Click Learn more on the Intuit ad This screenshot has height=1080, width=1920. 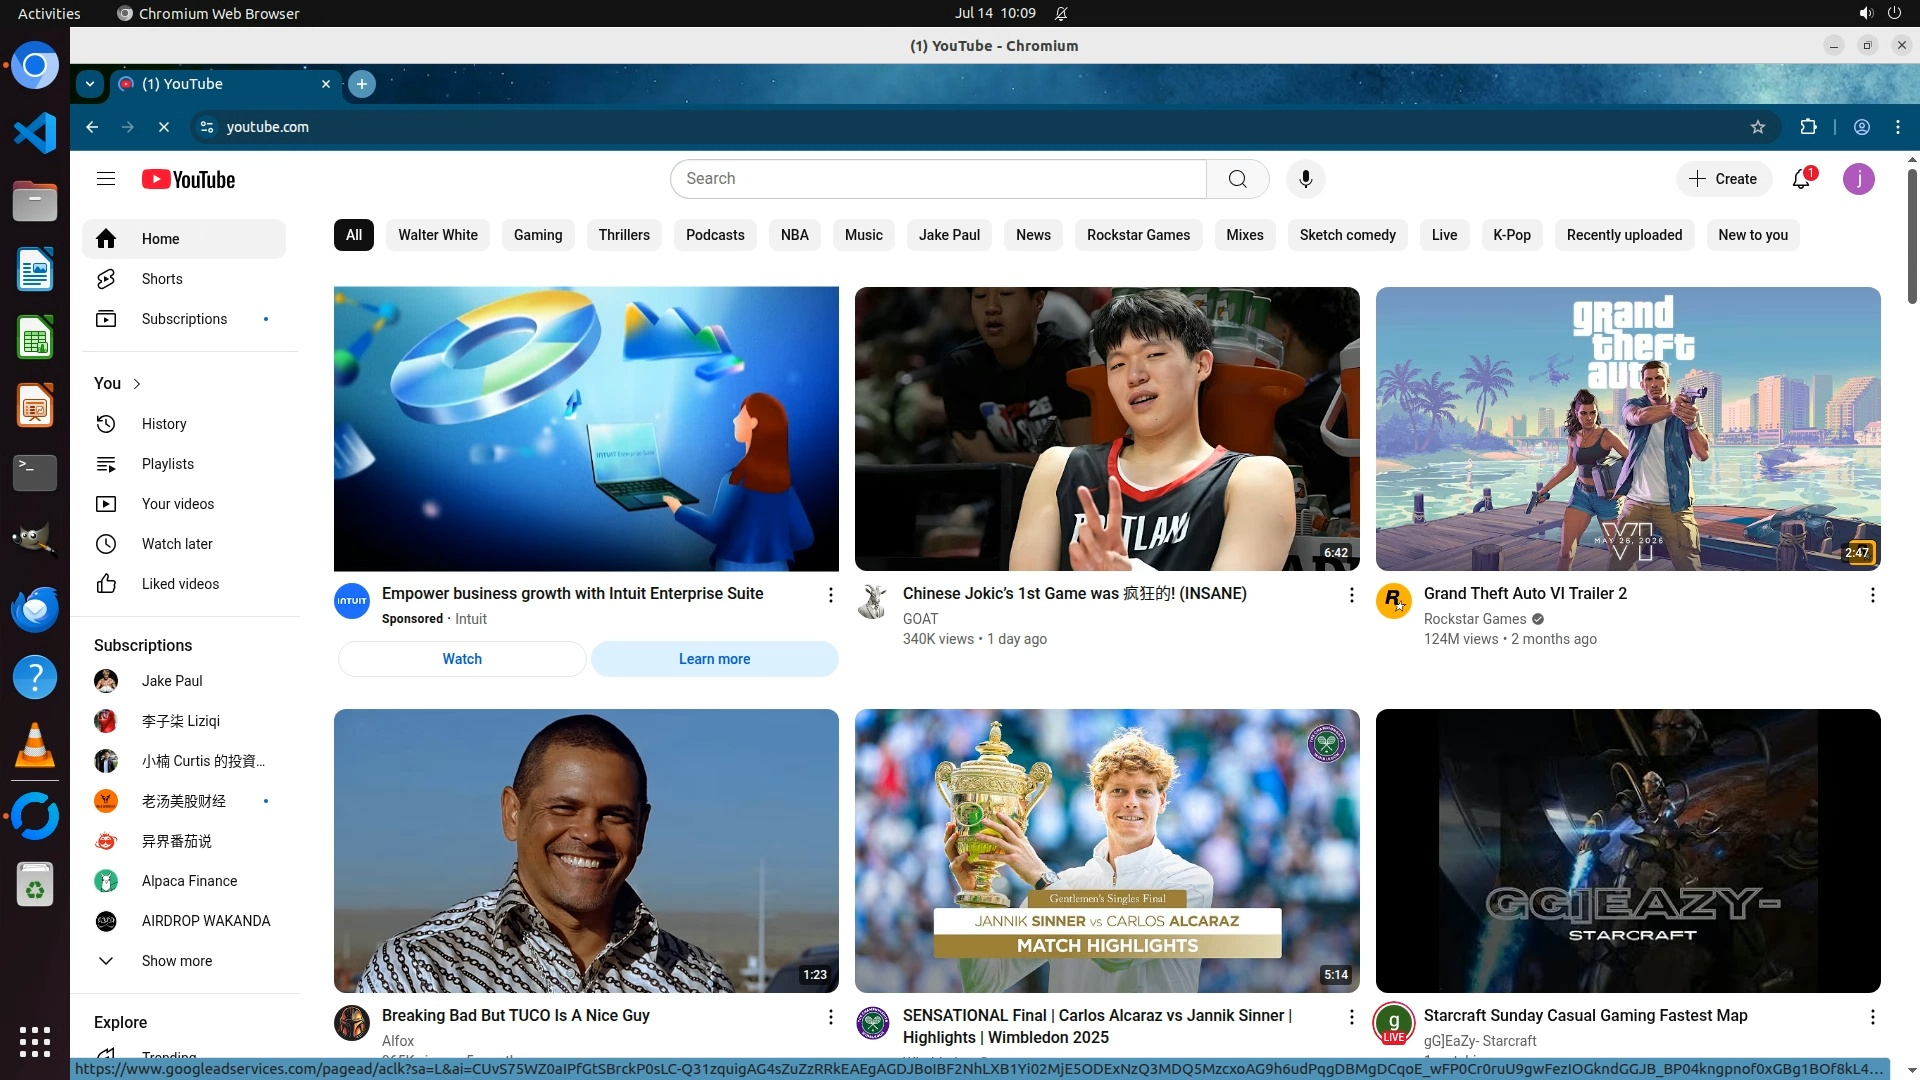point(714,659)
